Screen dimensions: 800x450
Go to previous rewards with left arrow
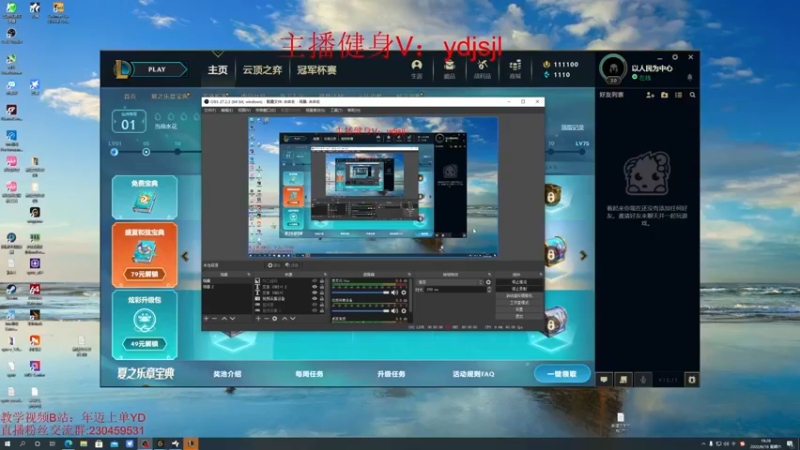click(185, 256)
